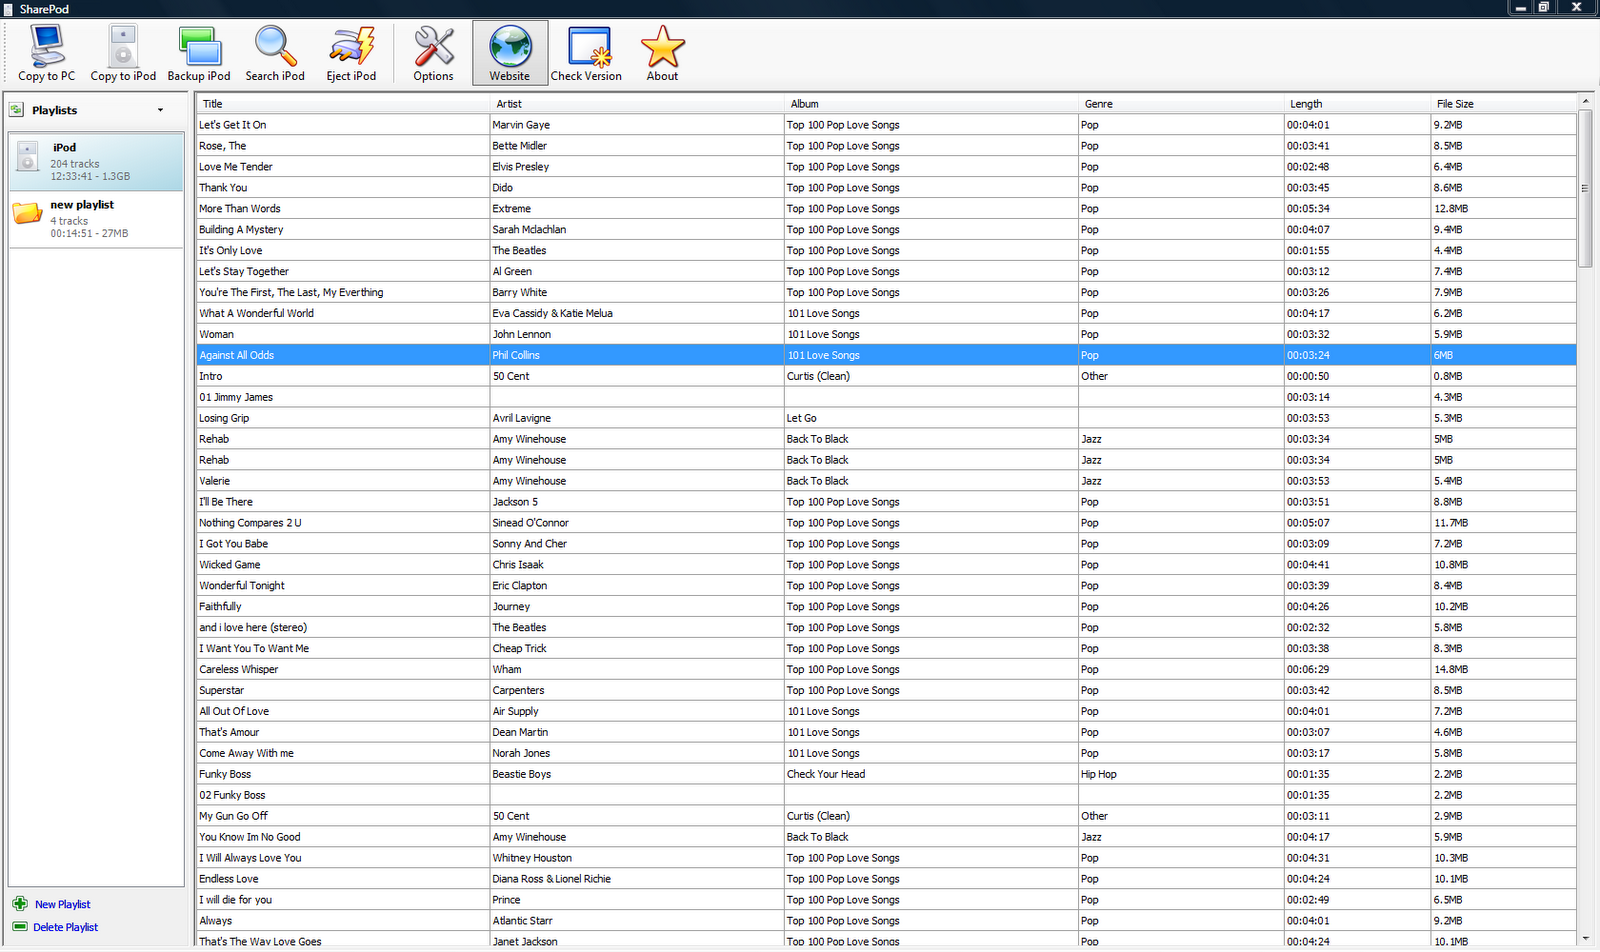The image size is (1600, 952).
Task: Click the track list vertical scrollbar thumb
Action: (x=1585, y=188)
